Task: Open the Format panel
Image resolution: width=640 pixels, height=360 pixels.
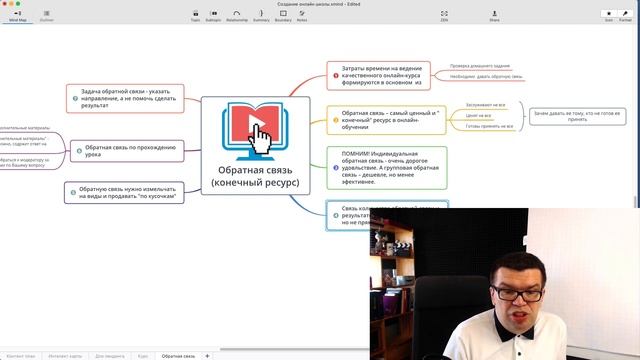Action: (x=625, y=16)
